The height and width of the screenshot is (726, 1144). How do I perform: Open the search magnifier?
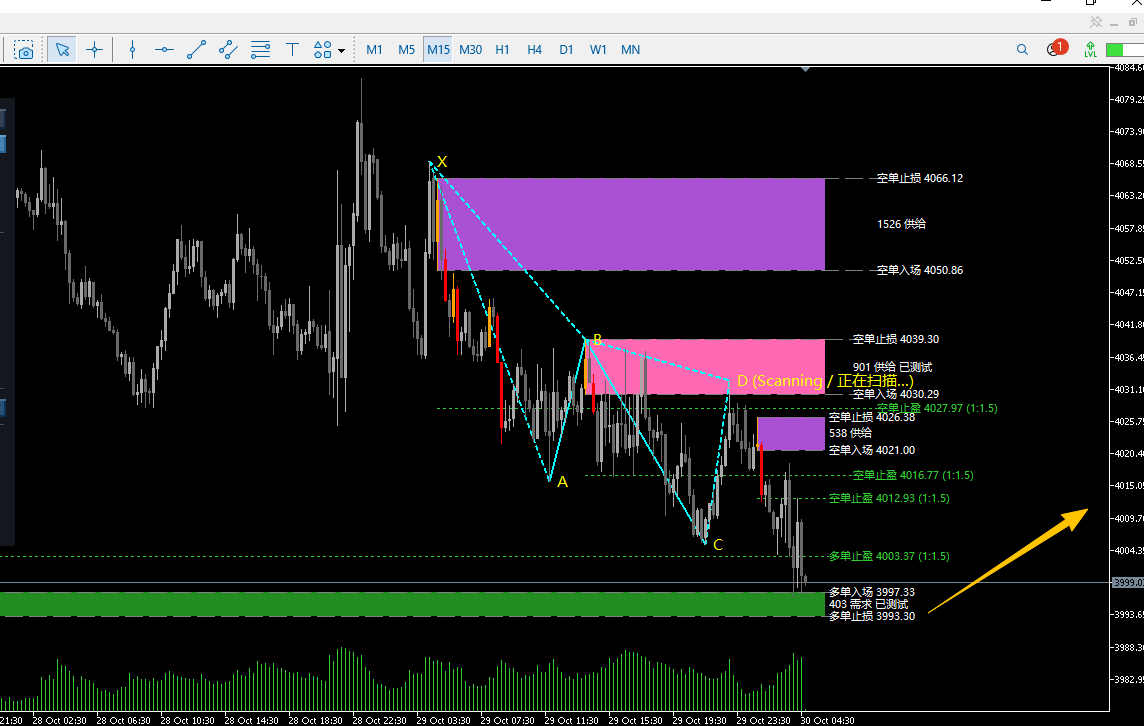tap(1022, 50)
